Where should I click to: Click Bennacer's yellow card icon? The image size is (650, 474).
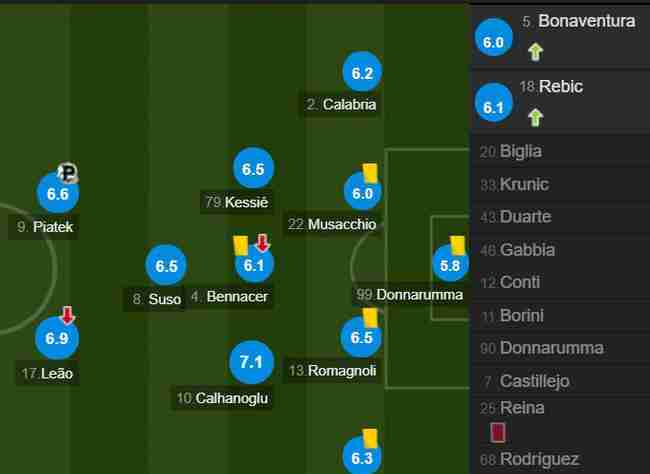coord(240,246)
